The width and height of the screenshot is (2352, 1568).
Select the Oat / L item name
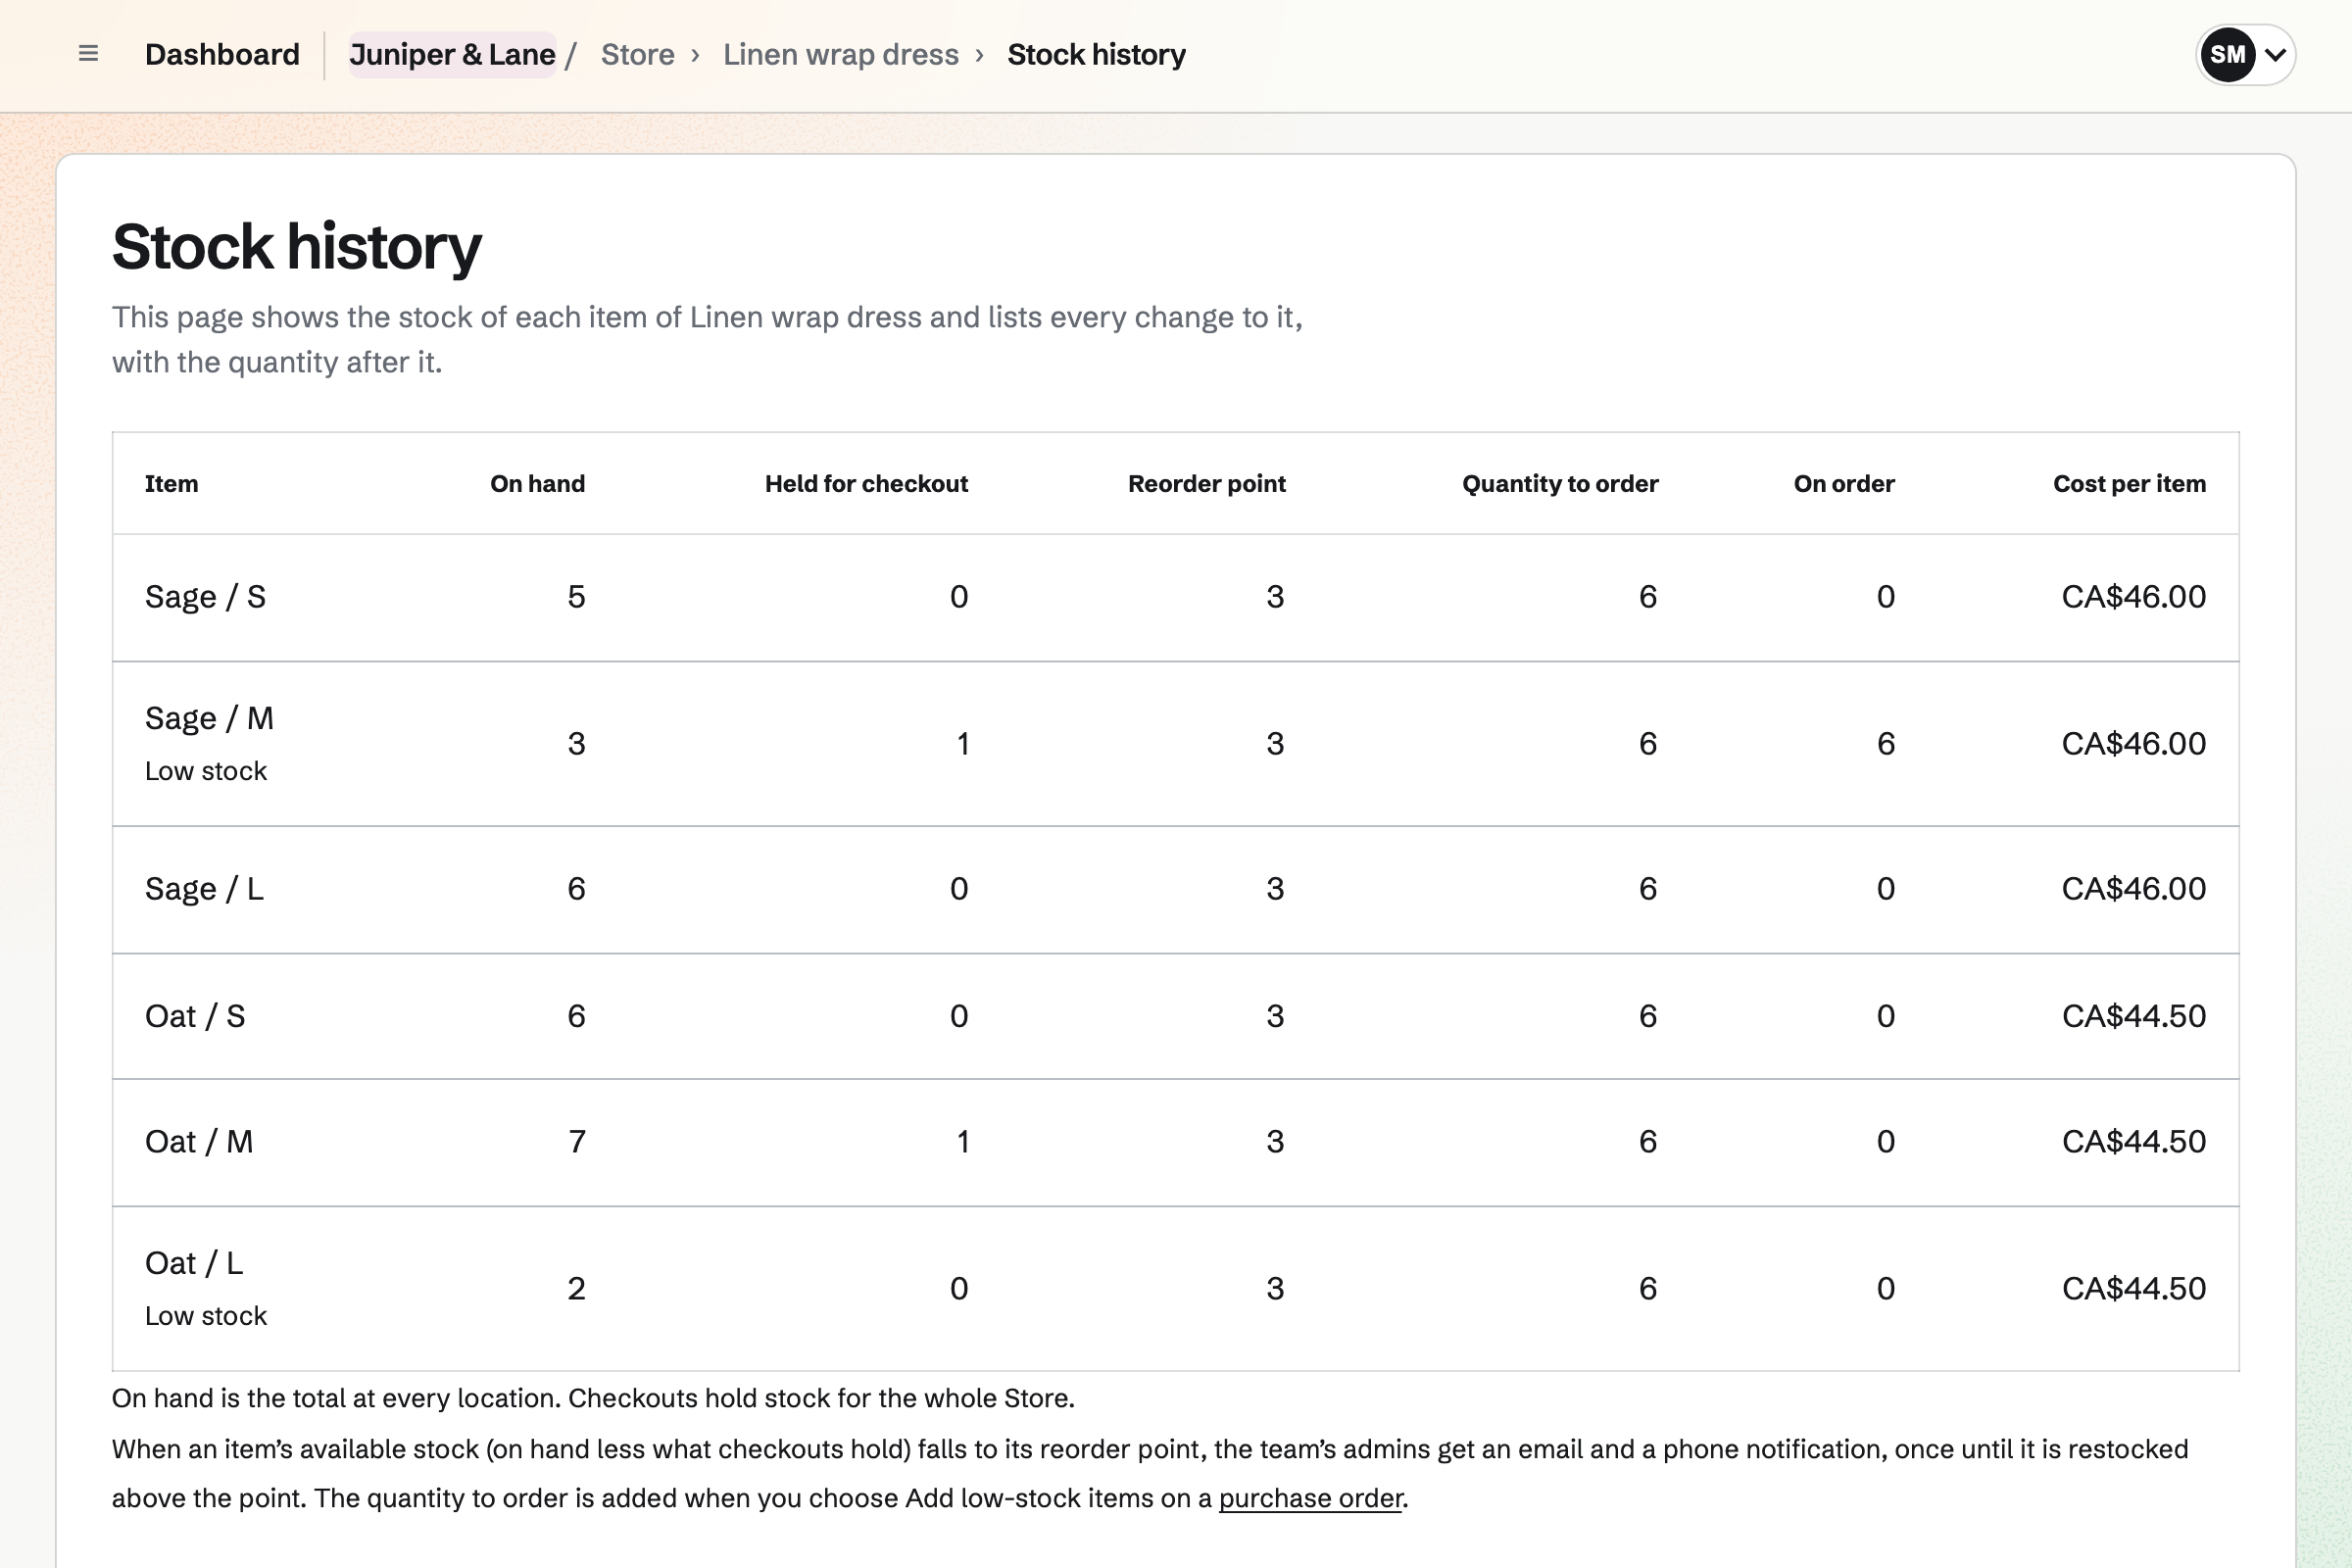point(194,1263)
